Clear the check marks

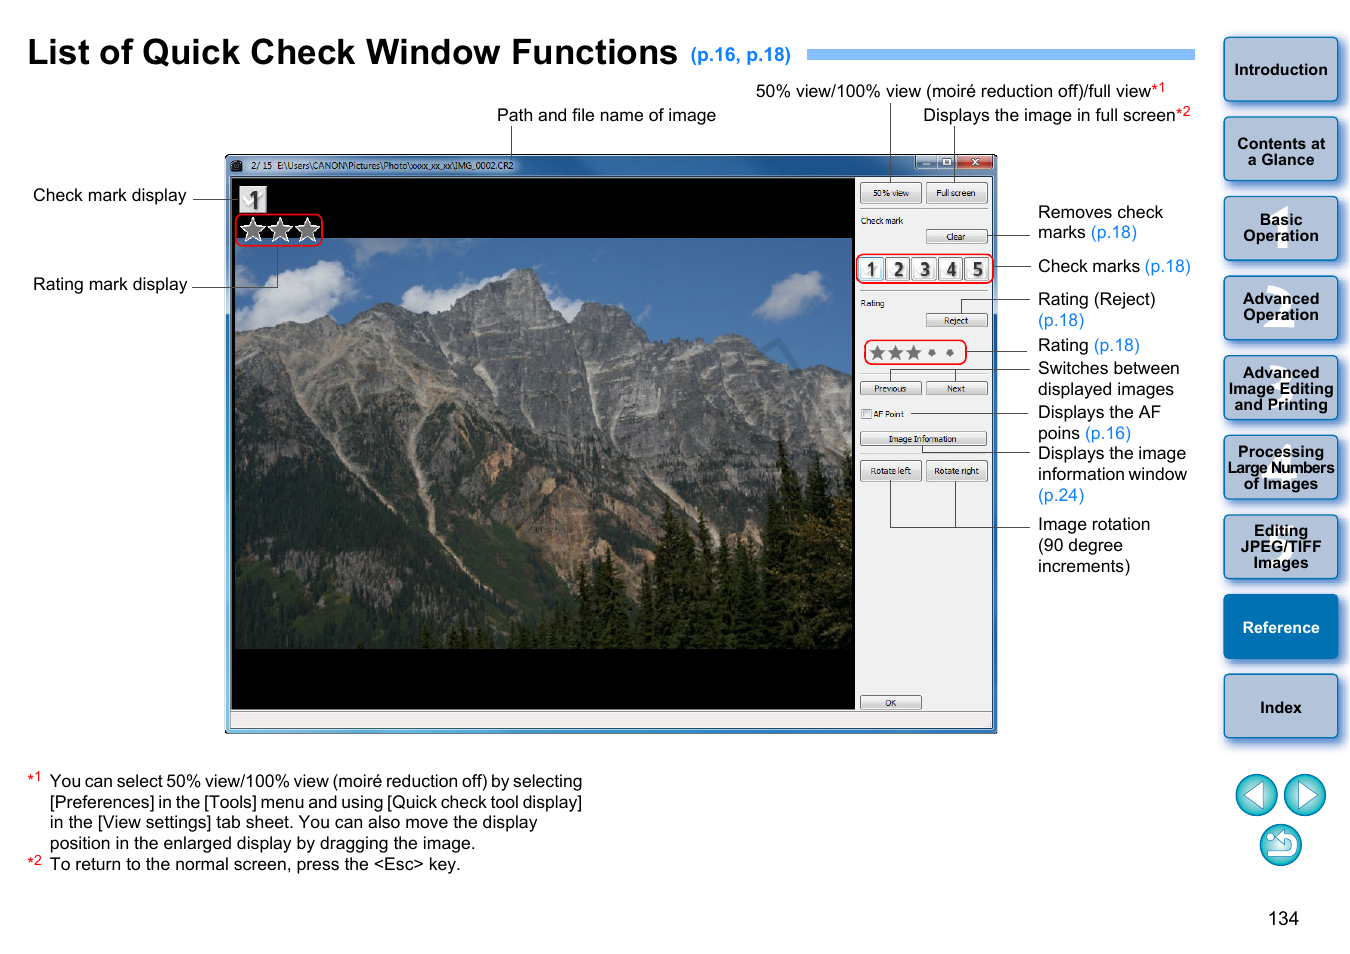click(956, 237)
